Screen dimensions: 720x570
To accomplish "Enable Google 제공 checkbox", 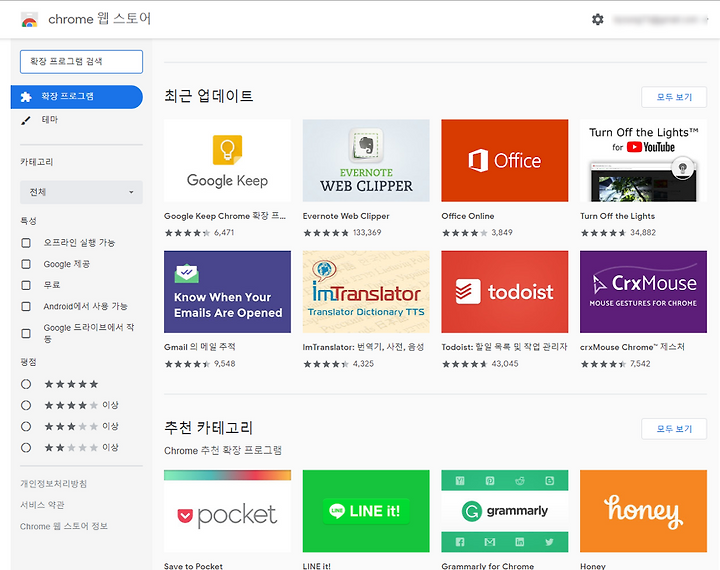I will 26,264.
